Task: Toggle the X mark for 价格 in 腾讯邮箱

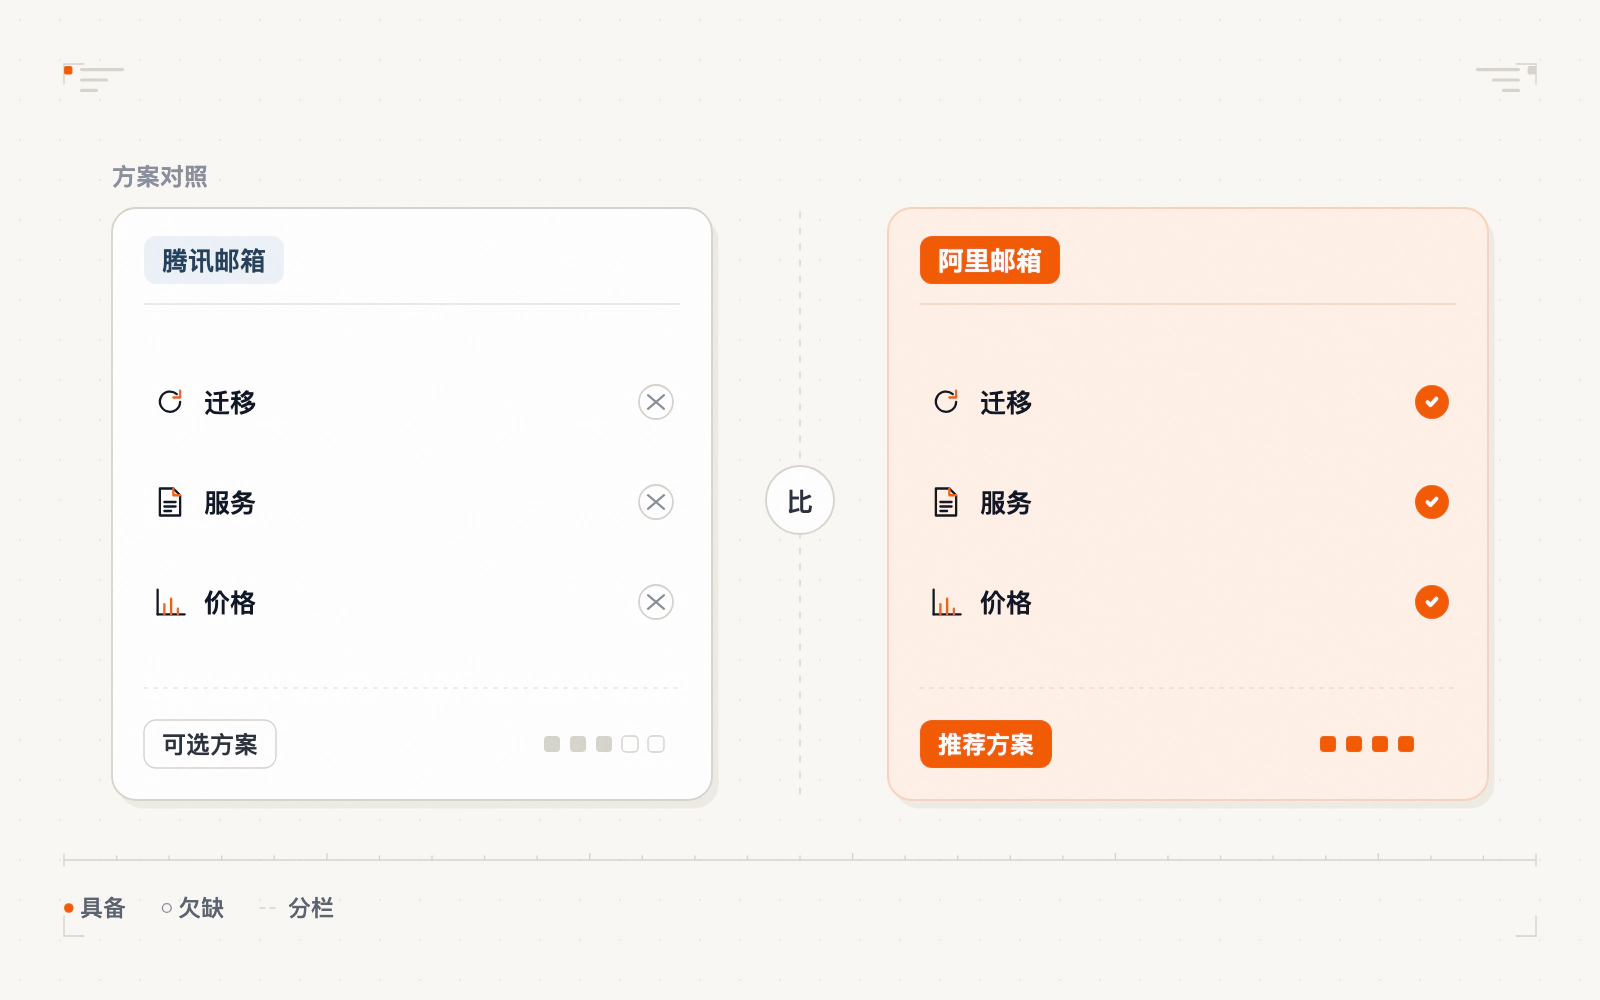Action: [x=656, y=602]
